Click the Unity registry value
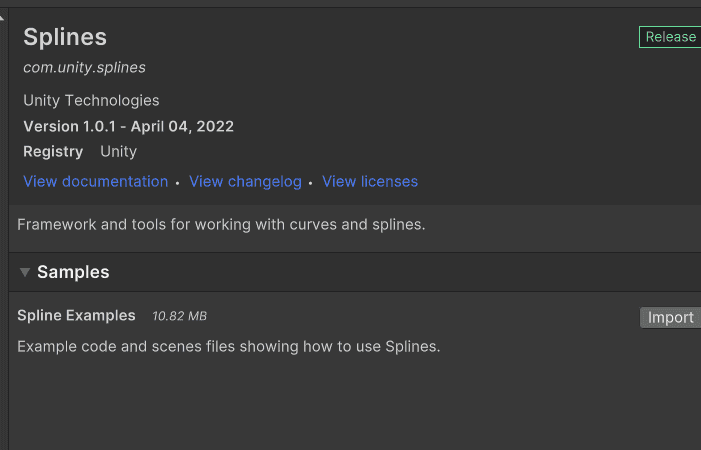Viewport: 701px width, 450px height. 118,151
